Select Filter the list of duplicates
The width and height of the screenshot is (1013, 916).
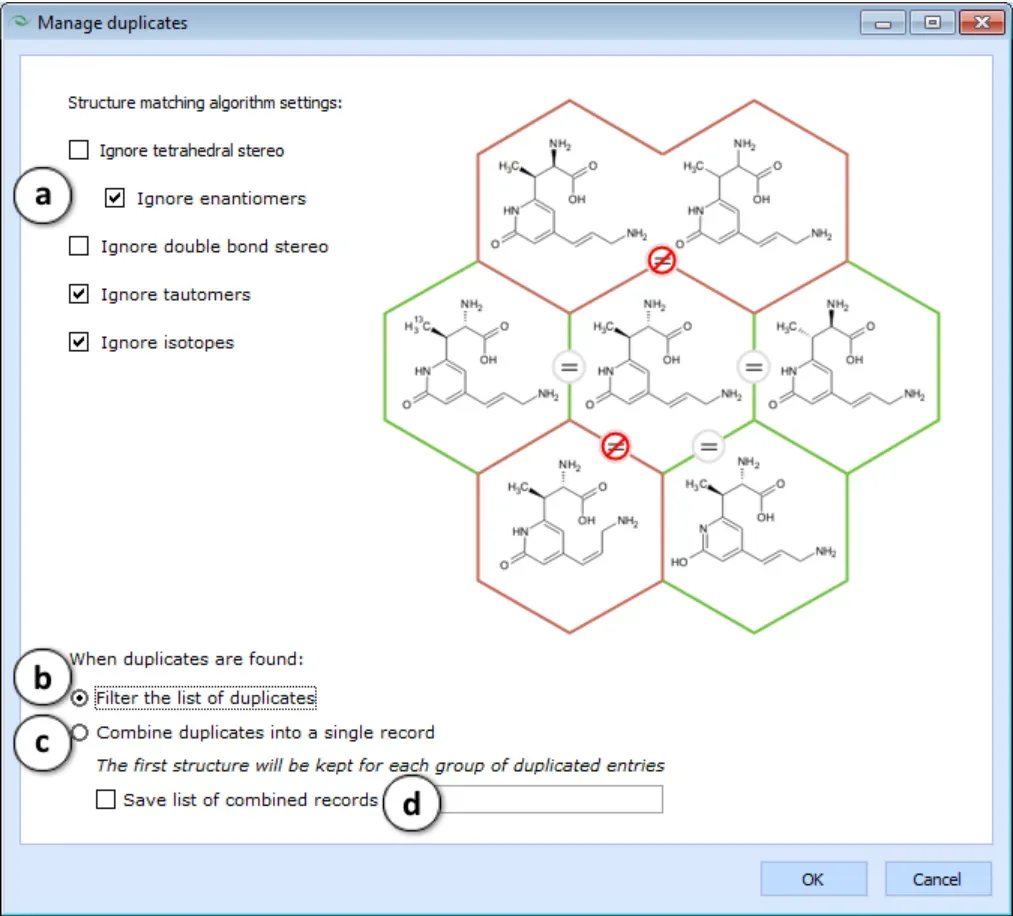(x=79, y=698)
